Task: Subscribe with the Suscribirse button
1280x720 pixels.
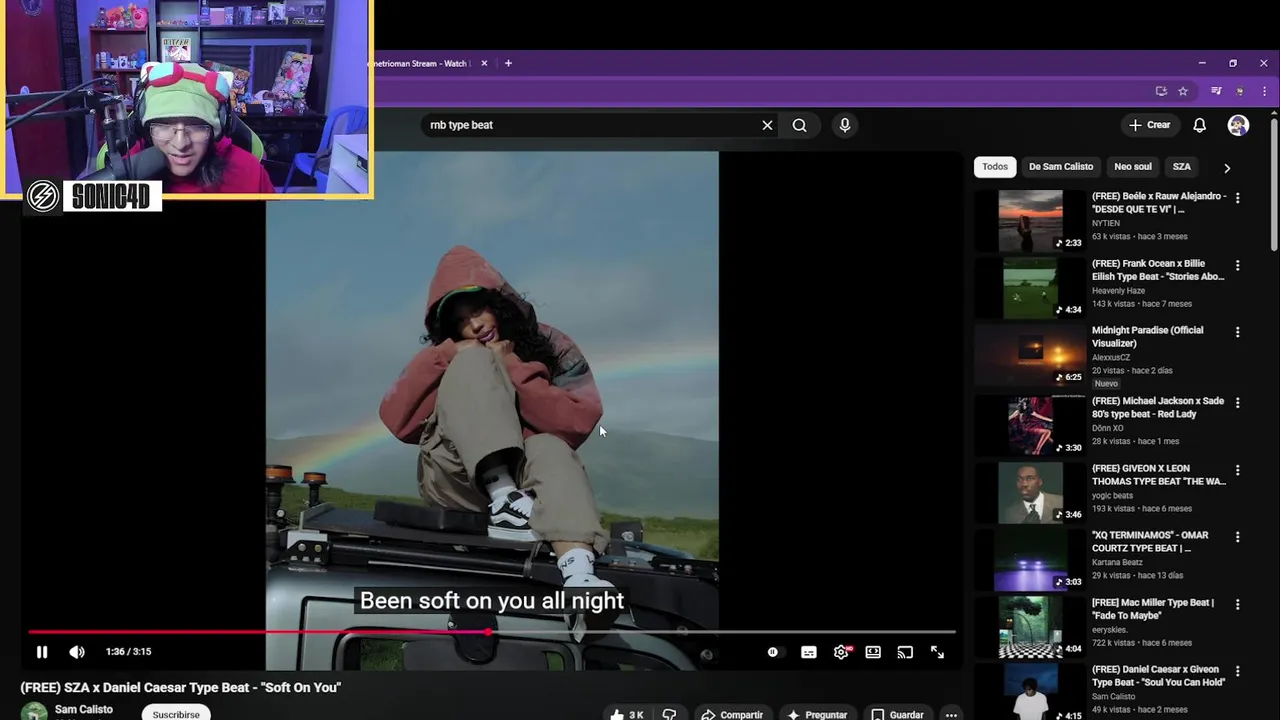Action: coord(176,714)
